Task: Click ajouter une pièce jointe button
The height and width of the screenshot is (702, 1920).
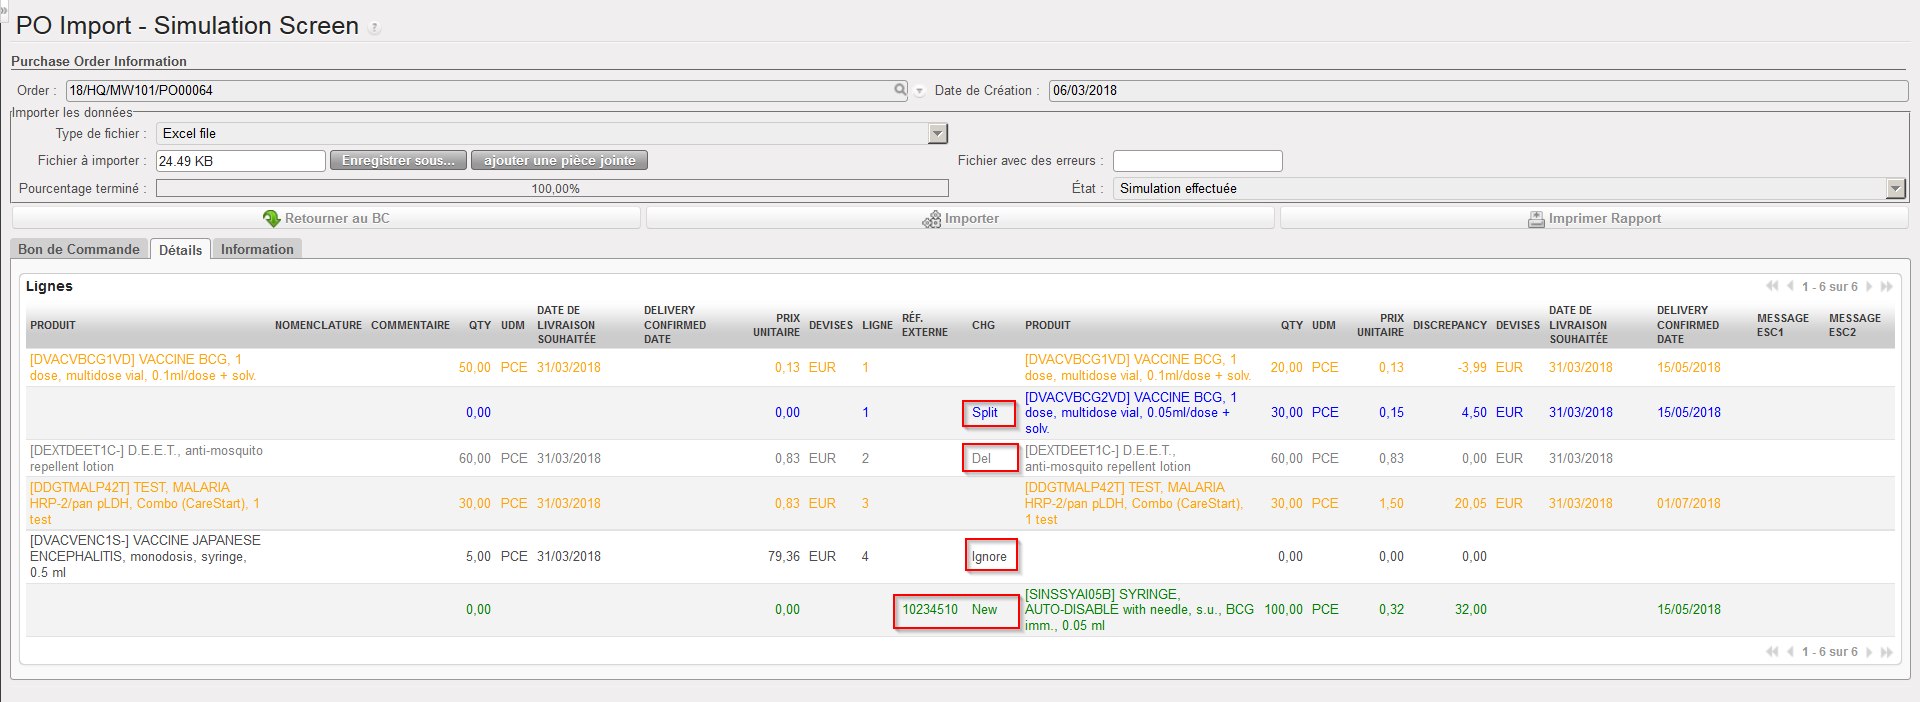Action: 559,161
